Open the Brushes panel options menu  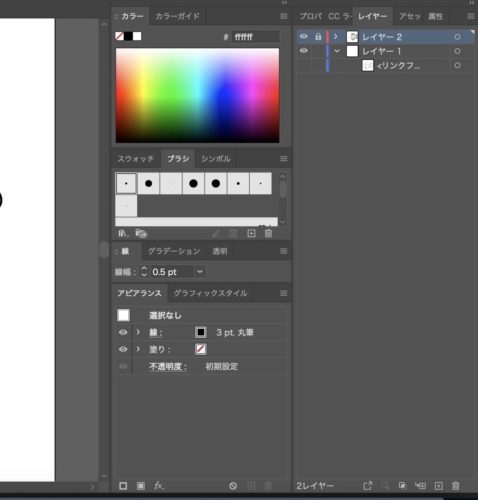click(284, 159)
